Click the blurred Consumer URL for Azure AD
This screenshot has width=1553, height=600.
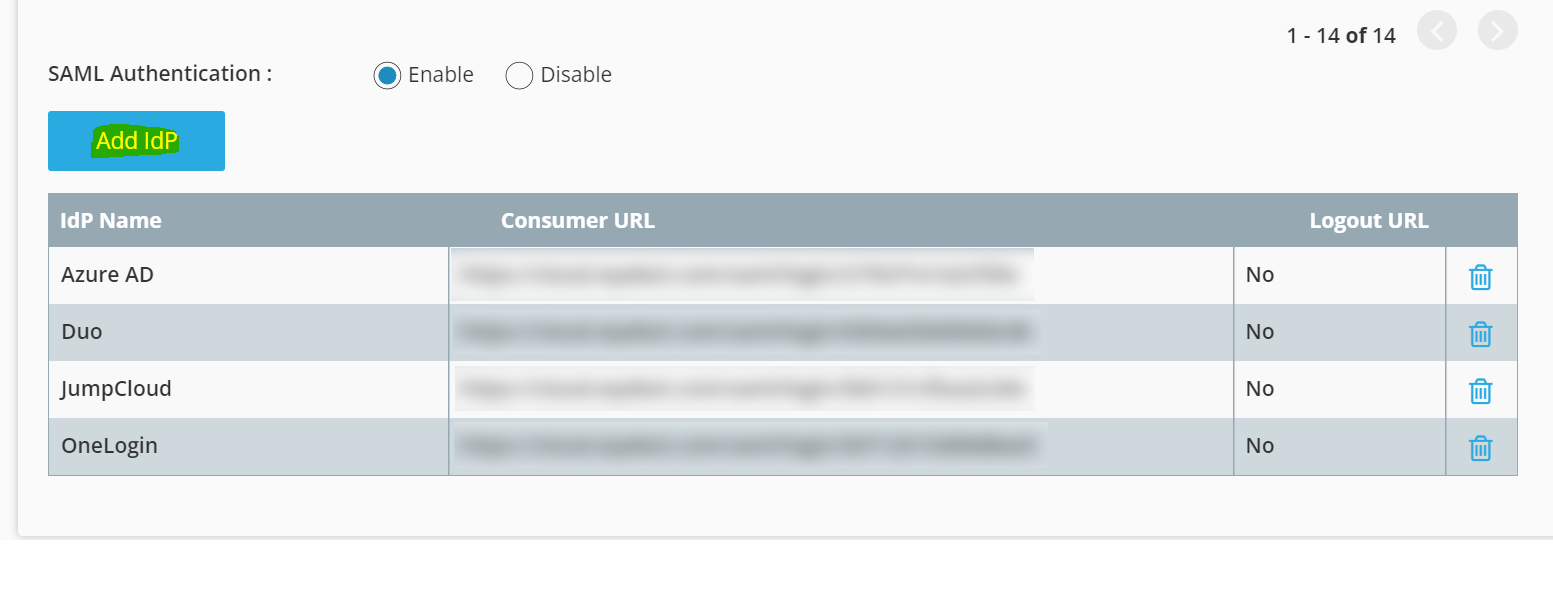point(742,274)
